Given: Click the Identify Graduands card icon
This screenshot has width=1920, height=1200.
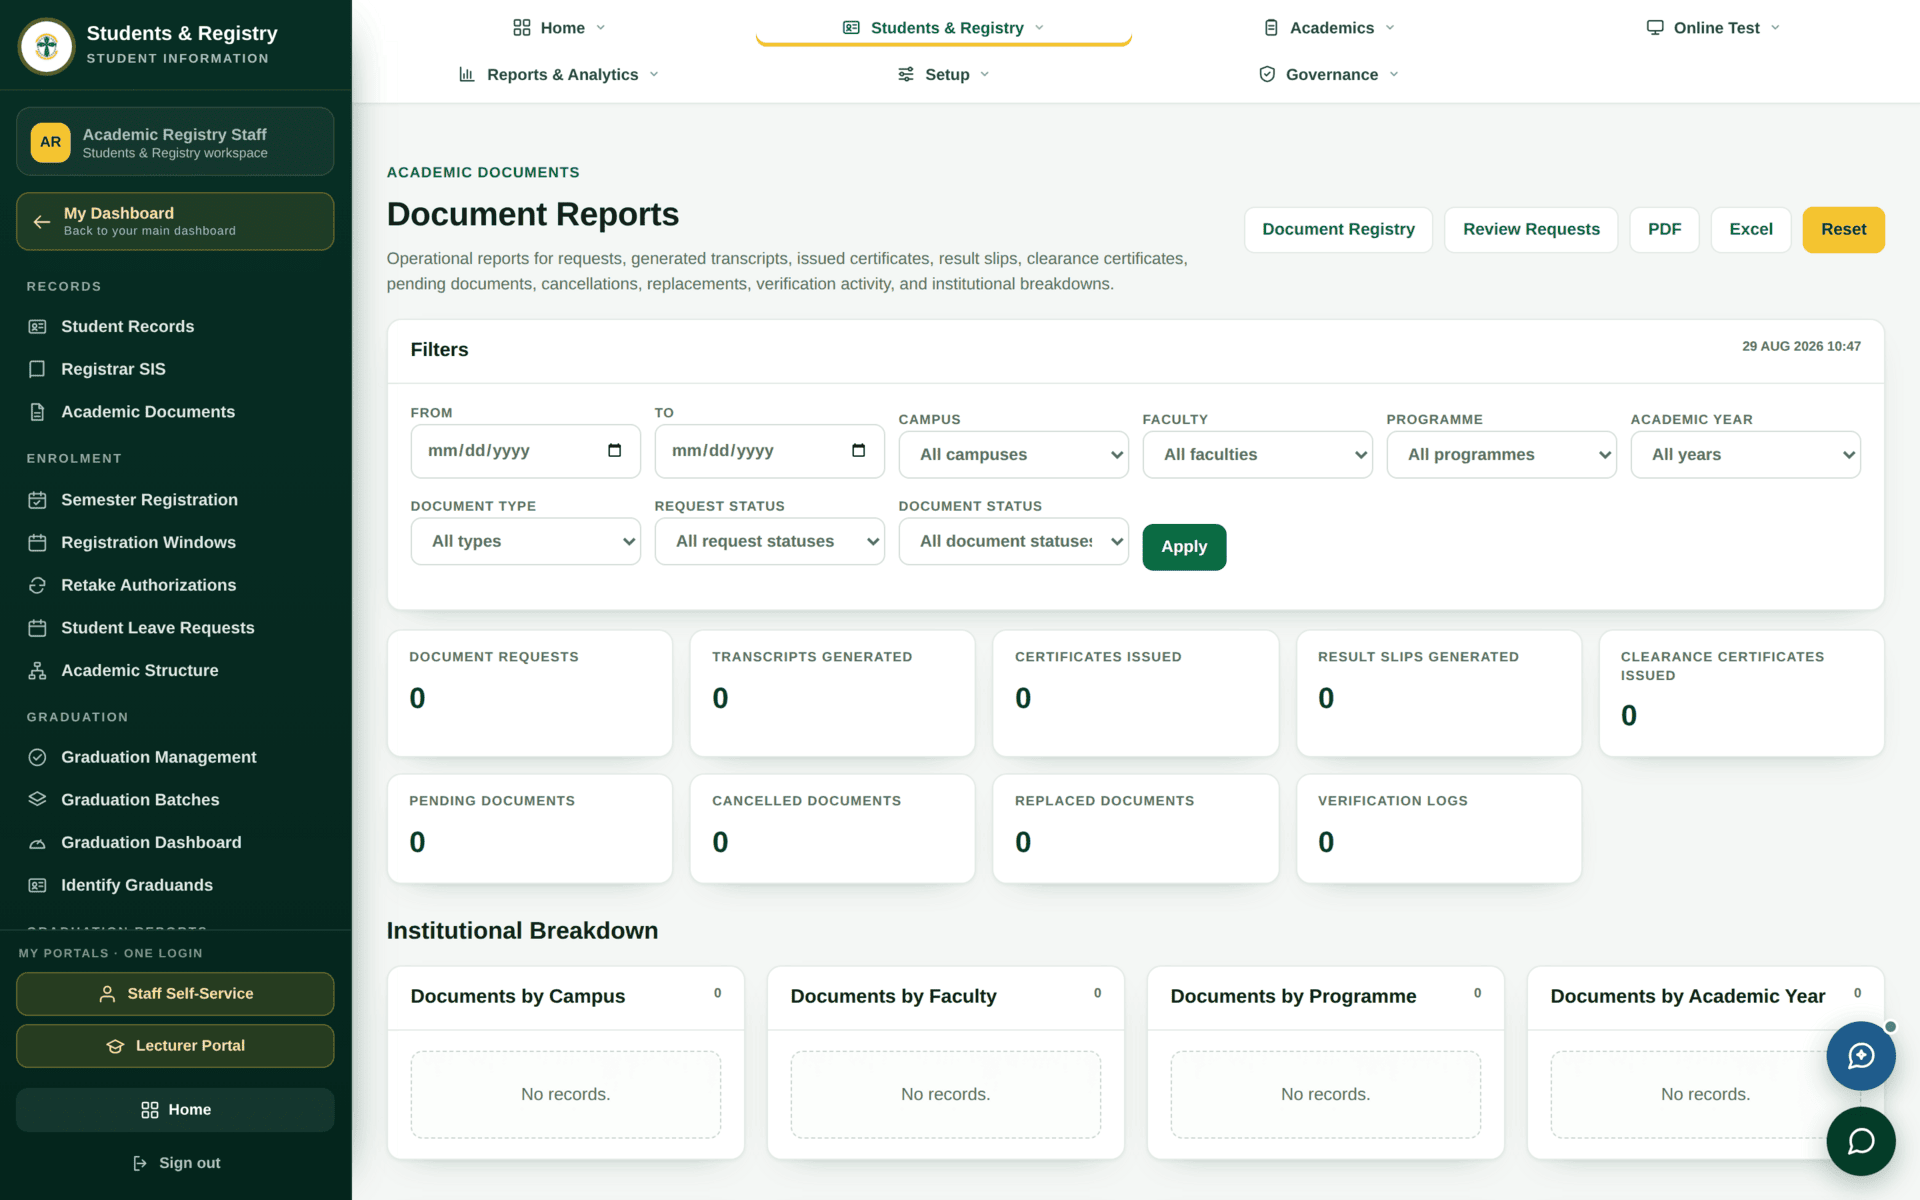Looking at the screenshot, I should click(x=37, y=885).
